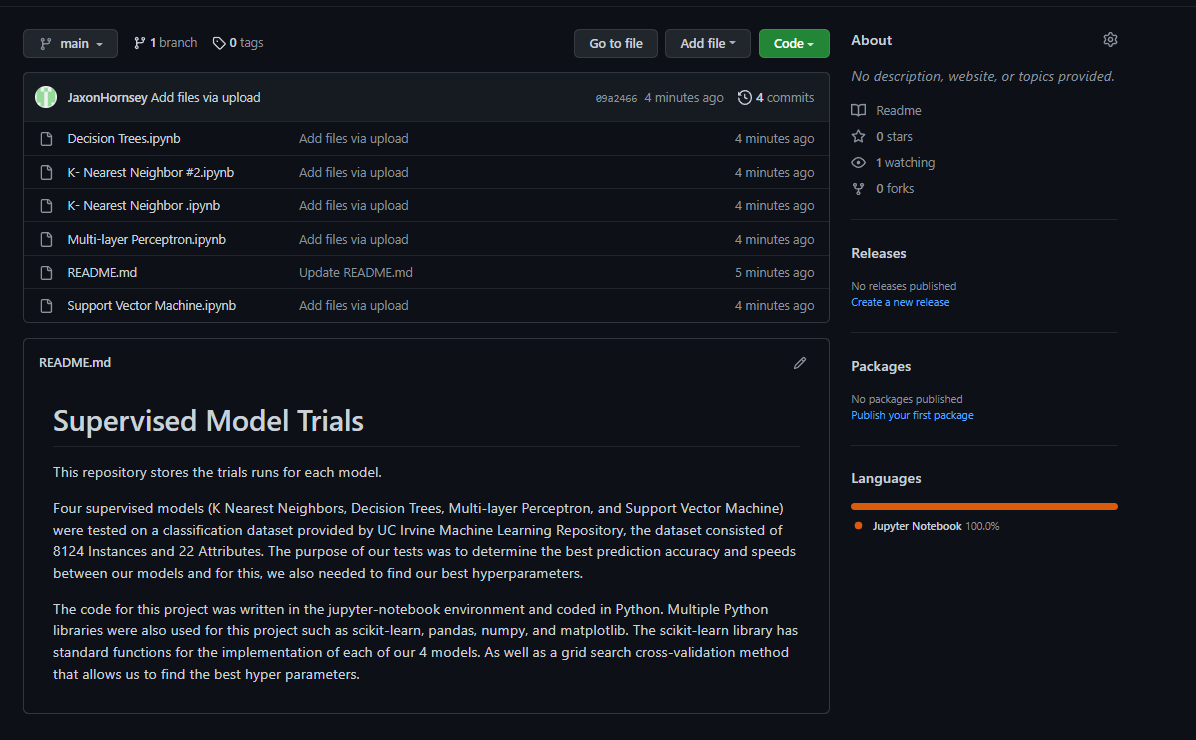Click the Readme book icon
The image size is (1196, 740).
858,110
